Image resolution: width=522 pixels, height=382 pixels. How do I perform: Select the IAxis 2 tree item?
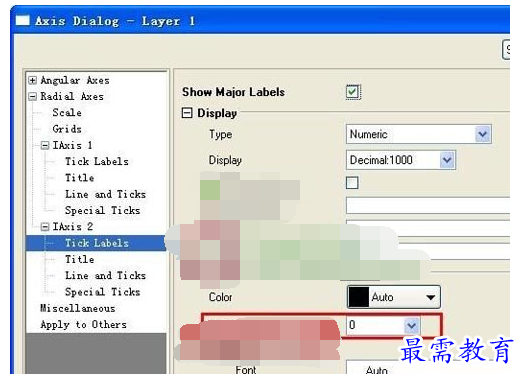coord(72,227)
